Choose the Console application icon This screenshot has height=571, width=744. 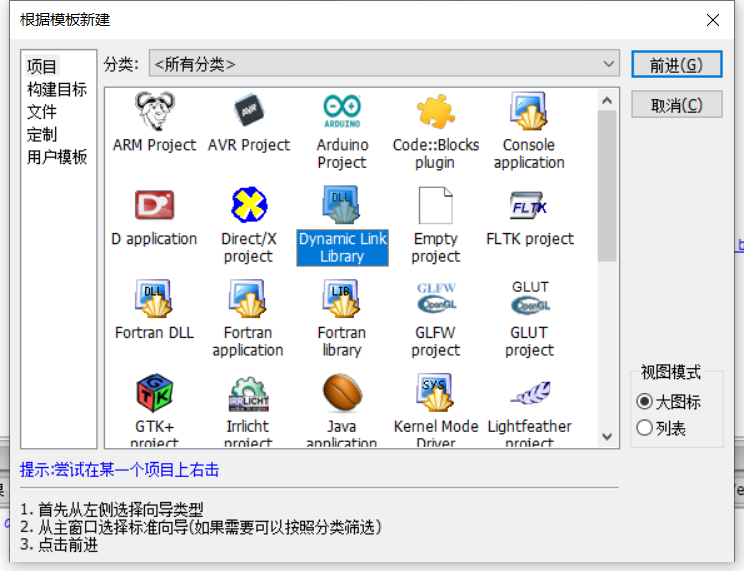529,111
